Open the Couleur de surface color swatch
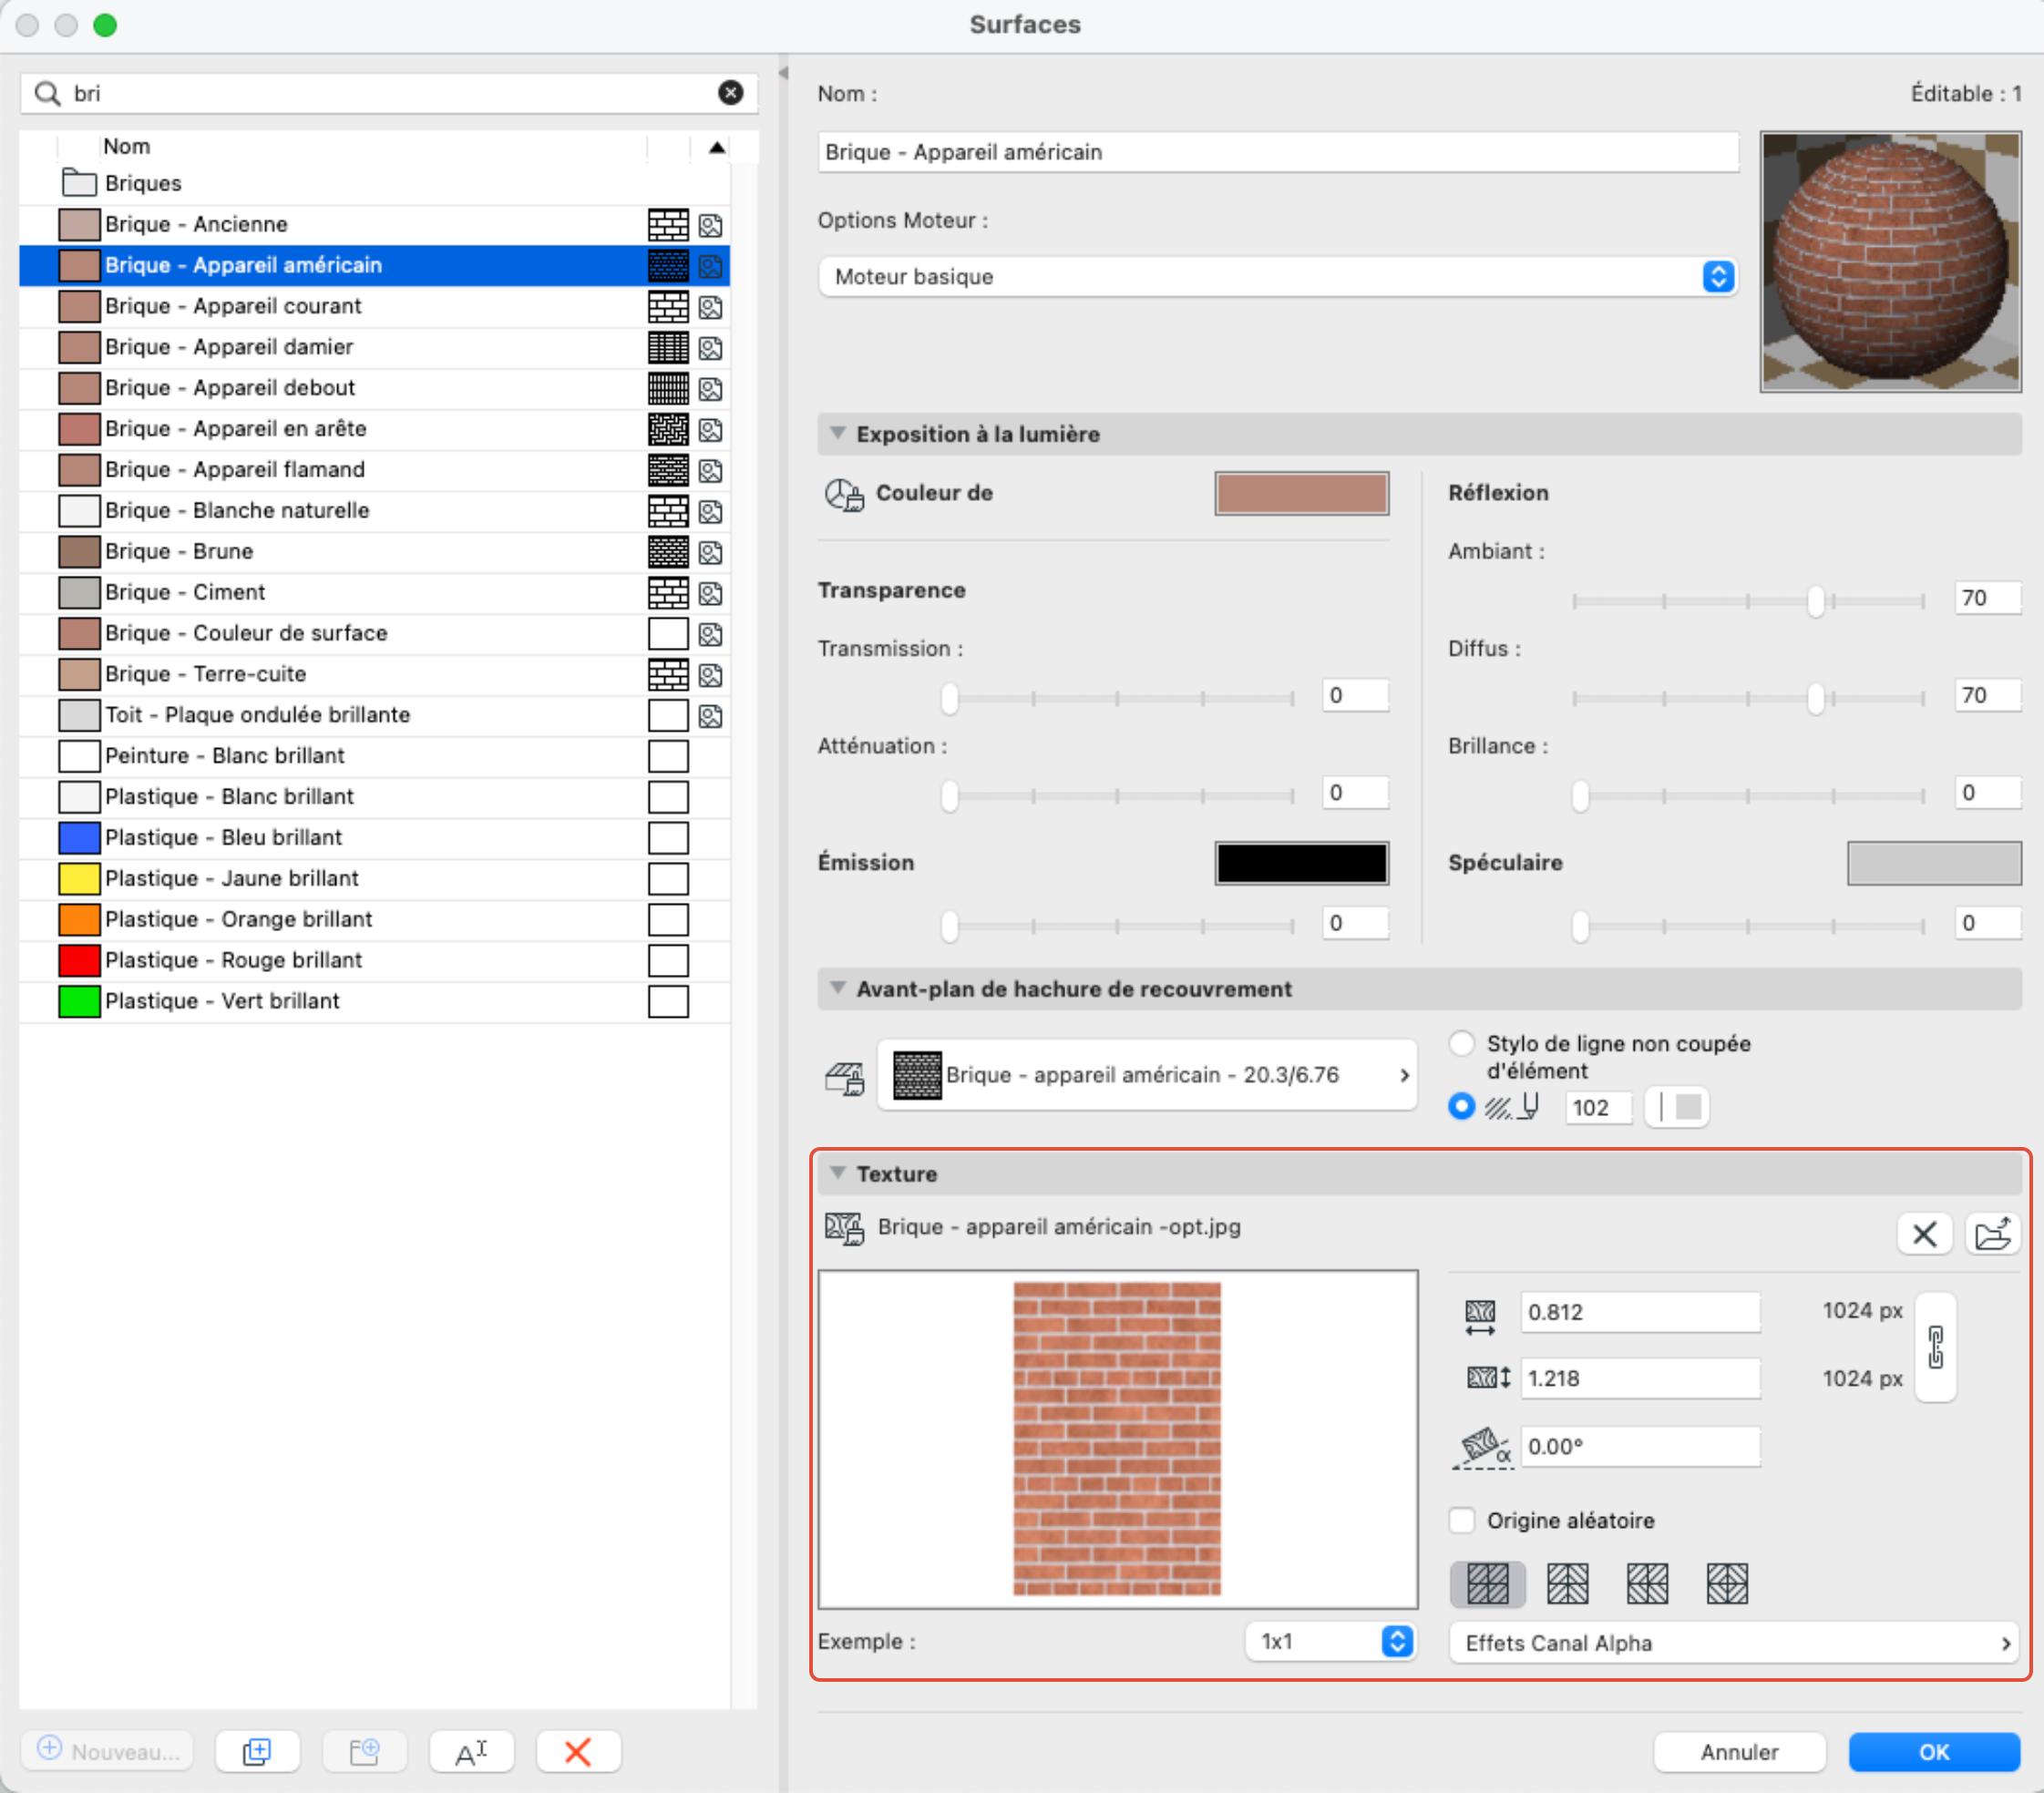2044x1793 pixels. coord(1301,493)
